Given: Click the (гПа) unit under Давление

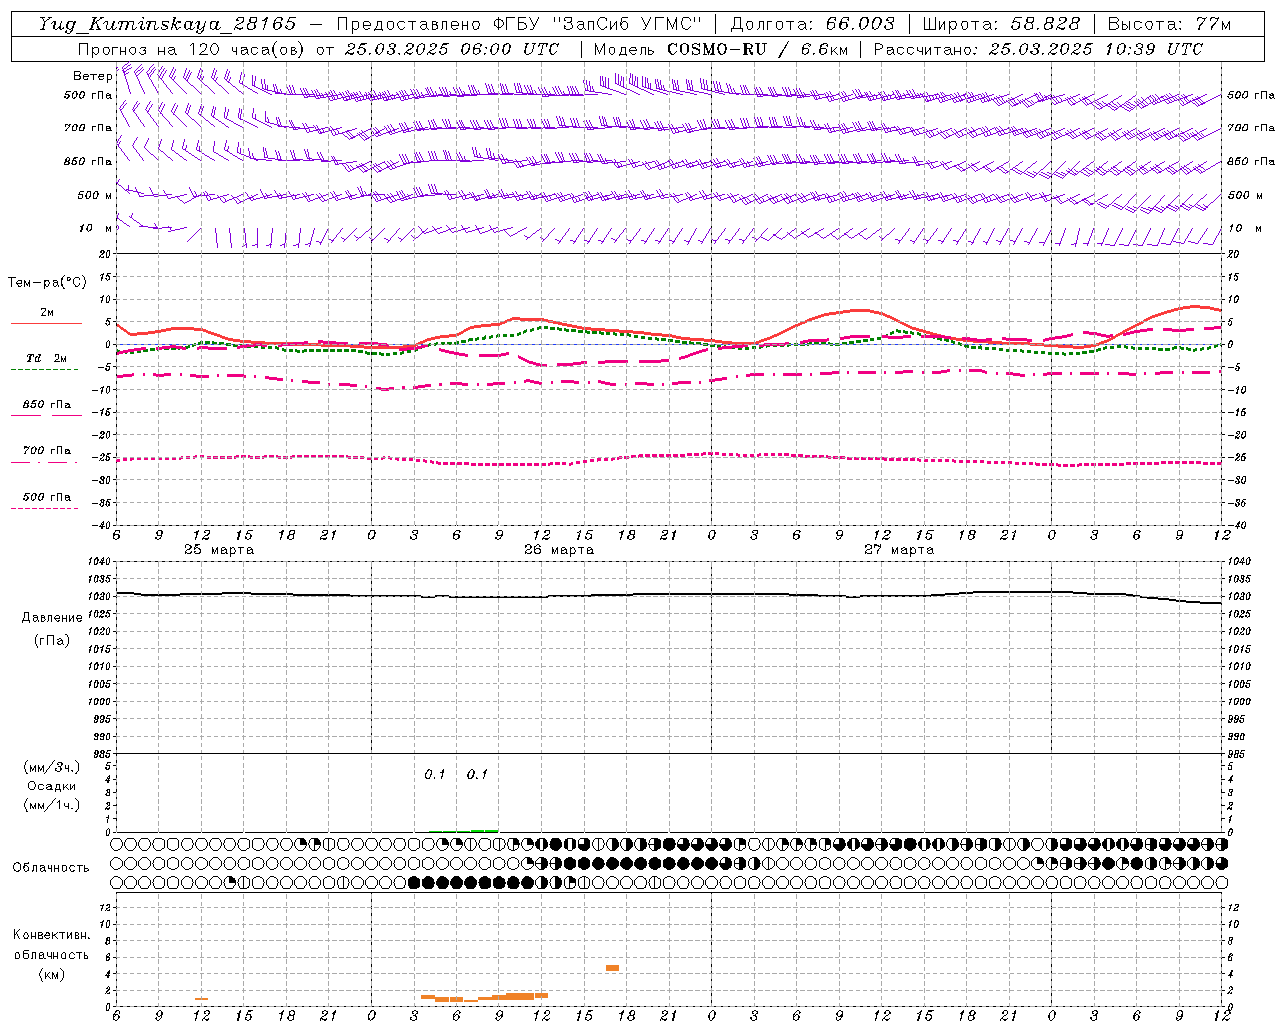Looking at the screenshot, I should pyautogui.click(x=51, y=640).
